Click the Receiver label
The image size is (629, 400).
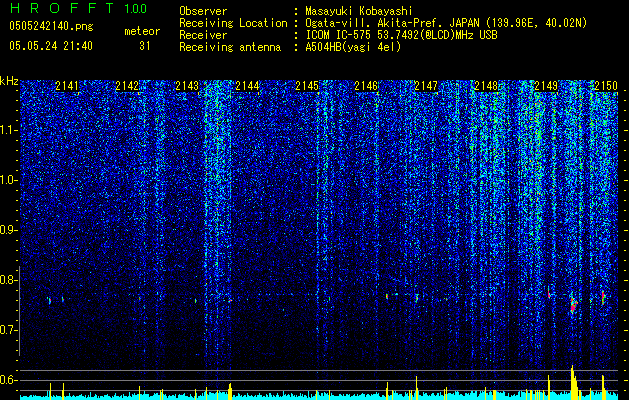point(203,35)
